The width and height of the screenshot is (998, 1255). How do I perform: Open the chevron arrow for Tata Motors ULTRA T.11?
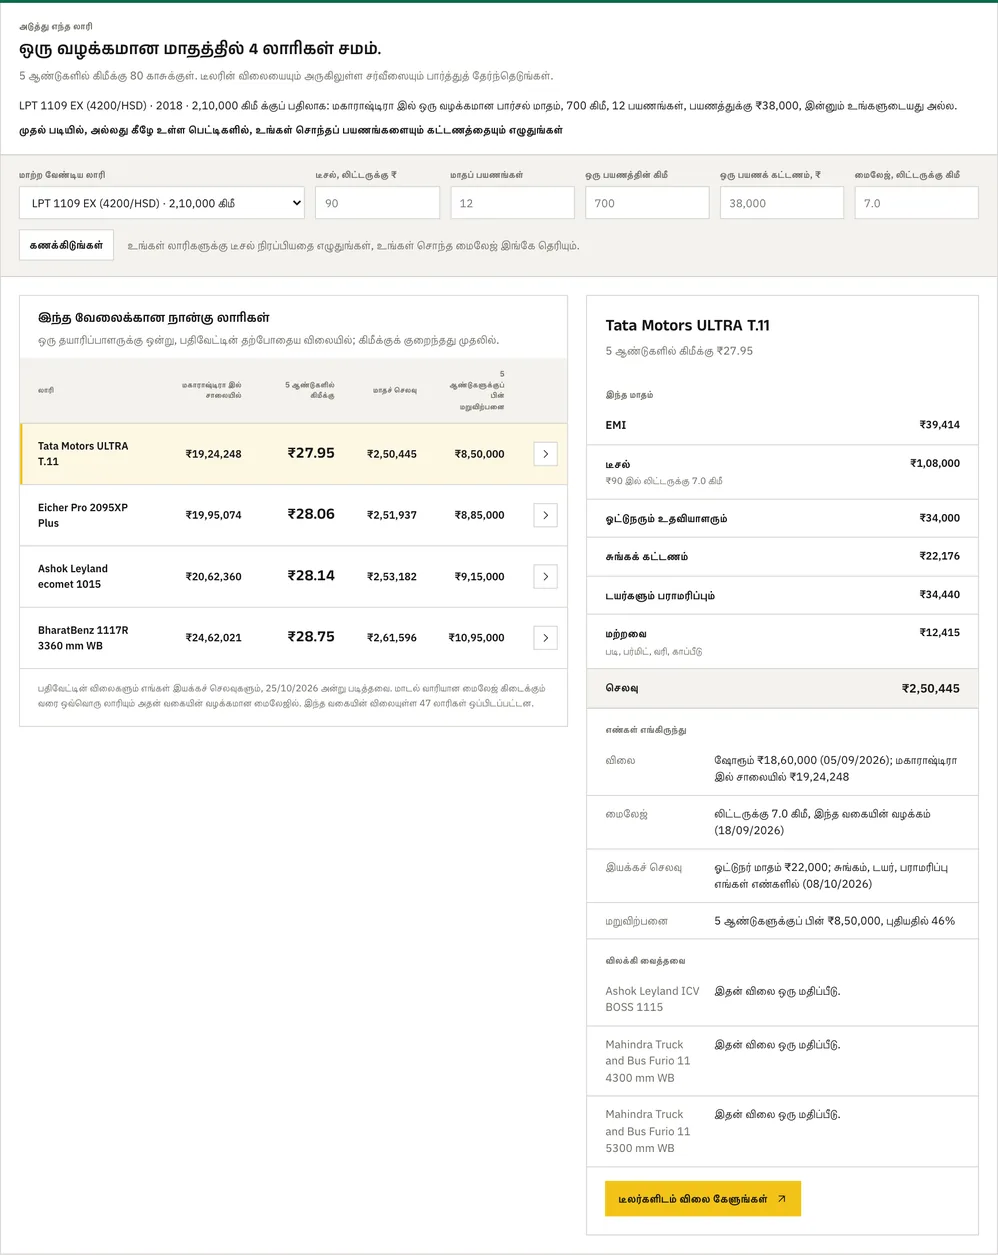tap(545, 454)
